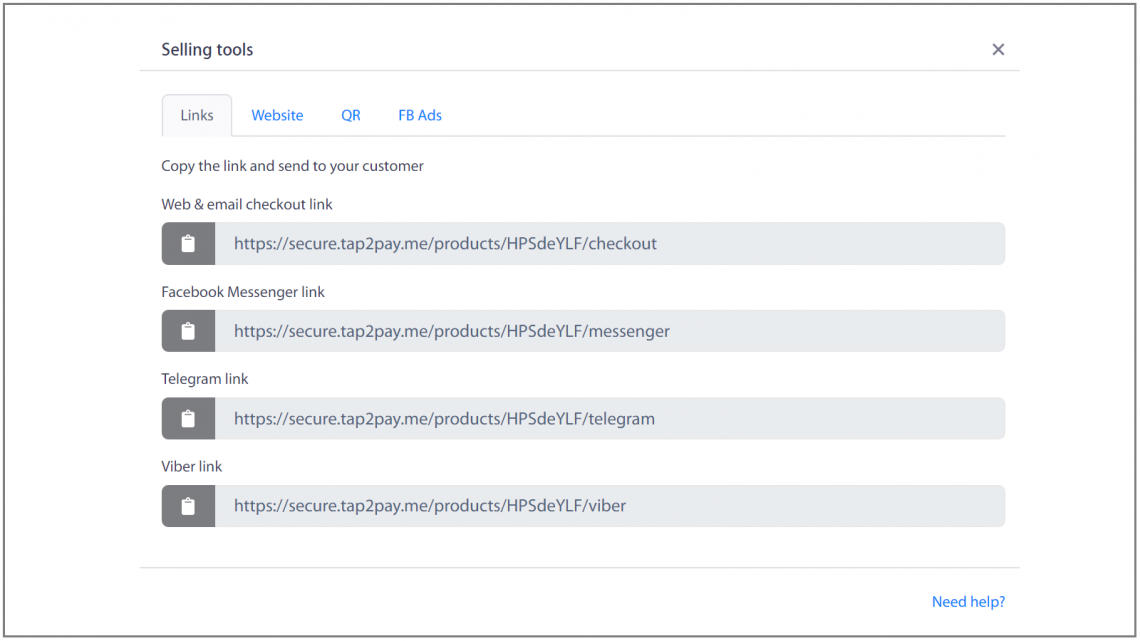Open the QR tab
Screen dimensions: 1140x641
(350, 115)
